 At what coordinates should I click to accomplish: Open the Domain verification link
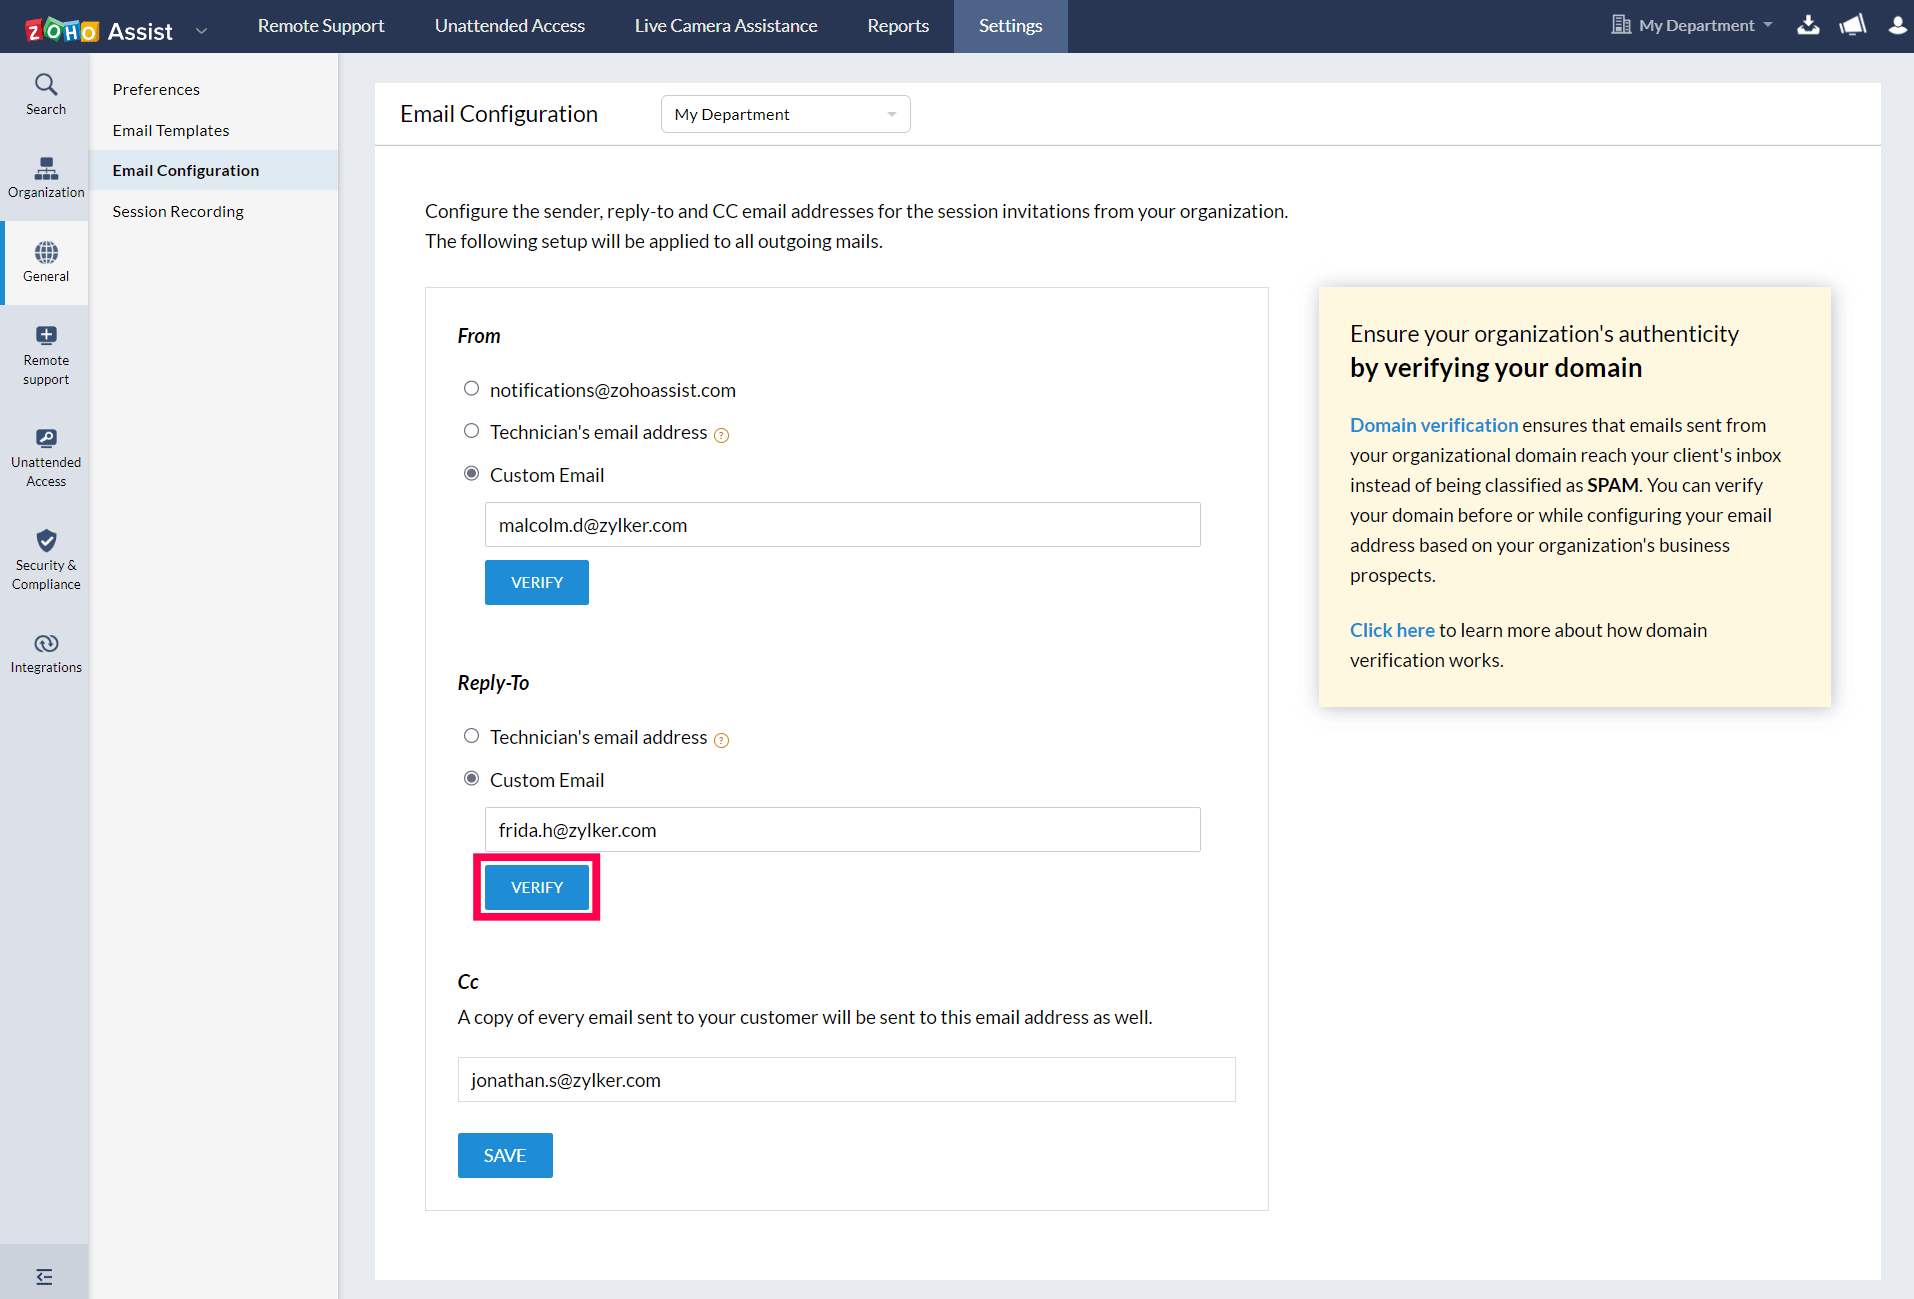pos(1433,425)
